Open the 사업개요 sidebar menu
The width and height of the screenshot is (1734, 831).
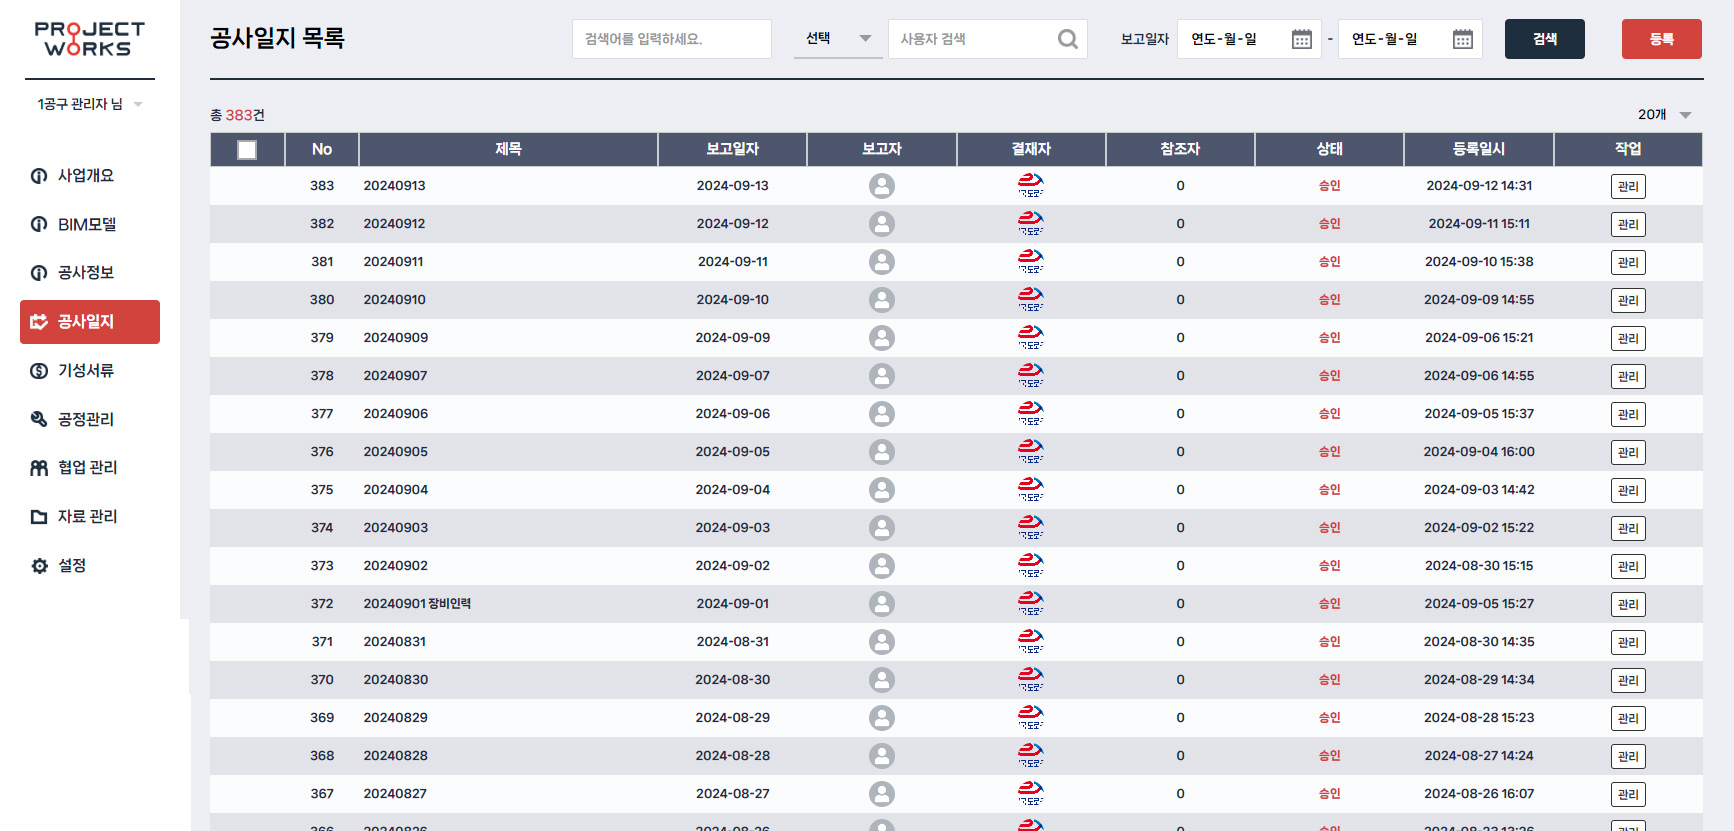[85, 176]
